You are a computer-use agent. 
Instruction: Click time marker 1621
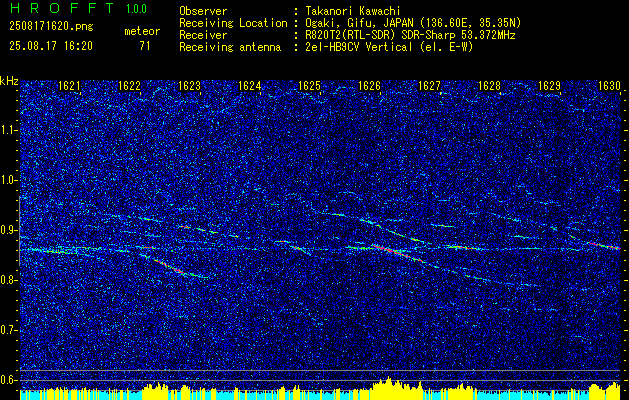(69, 85)
